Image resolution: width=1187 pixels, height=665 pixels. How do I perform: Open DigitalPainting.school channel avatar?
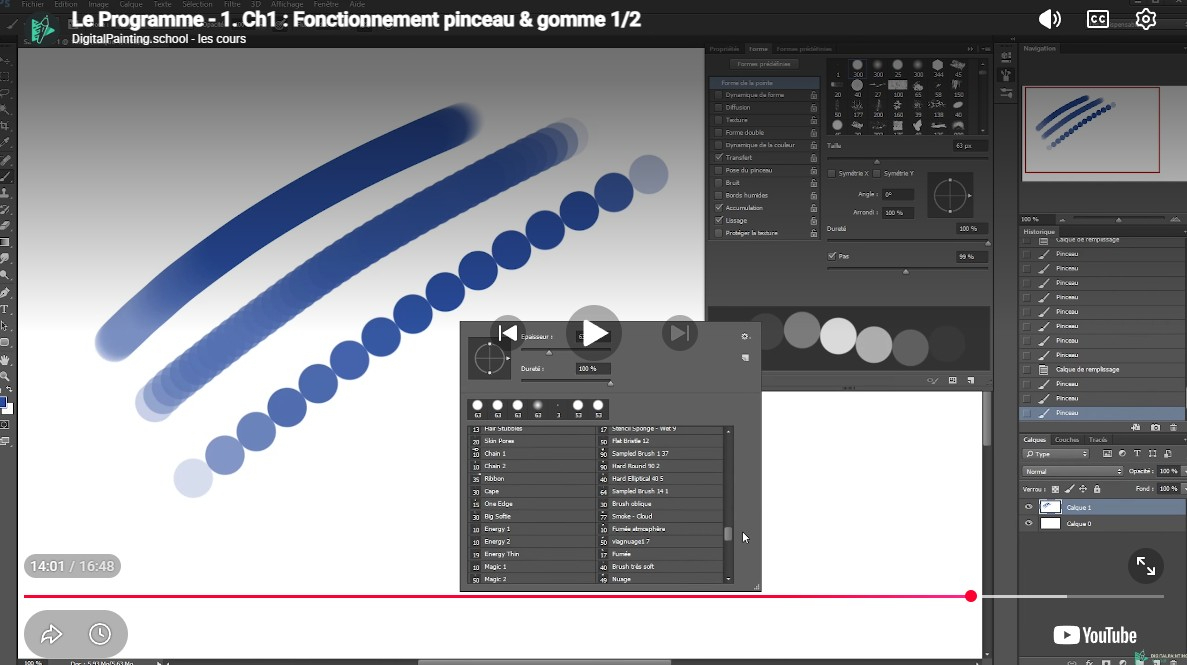coord(42,28)
